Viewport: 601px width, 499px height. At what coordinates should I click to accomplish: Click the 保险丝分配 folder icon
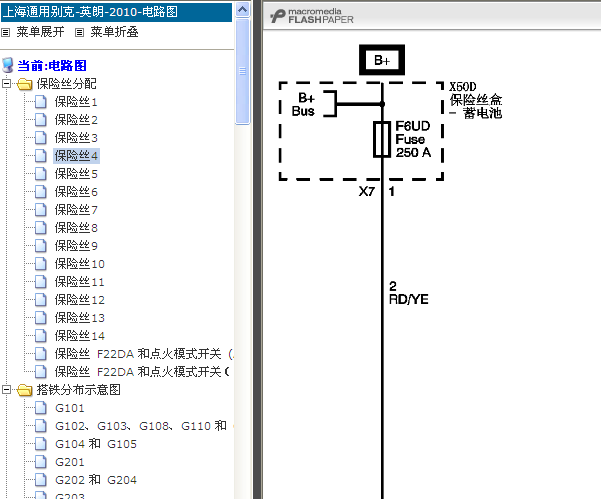25,84
